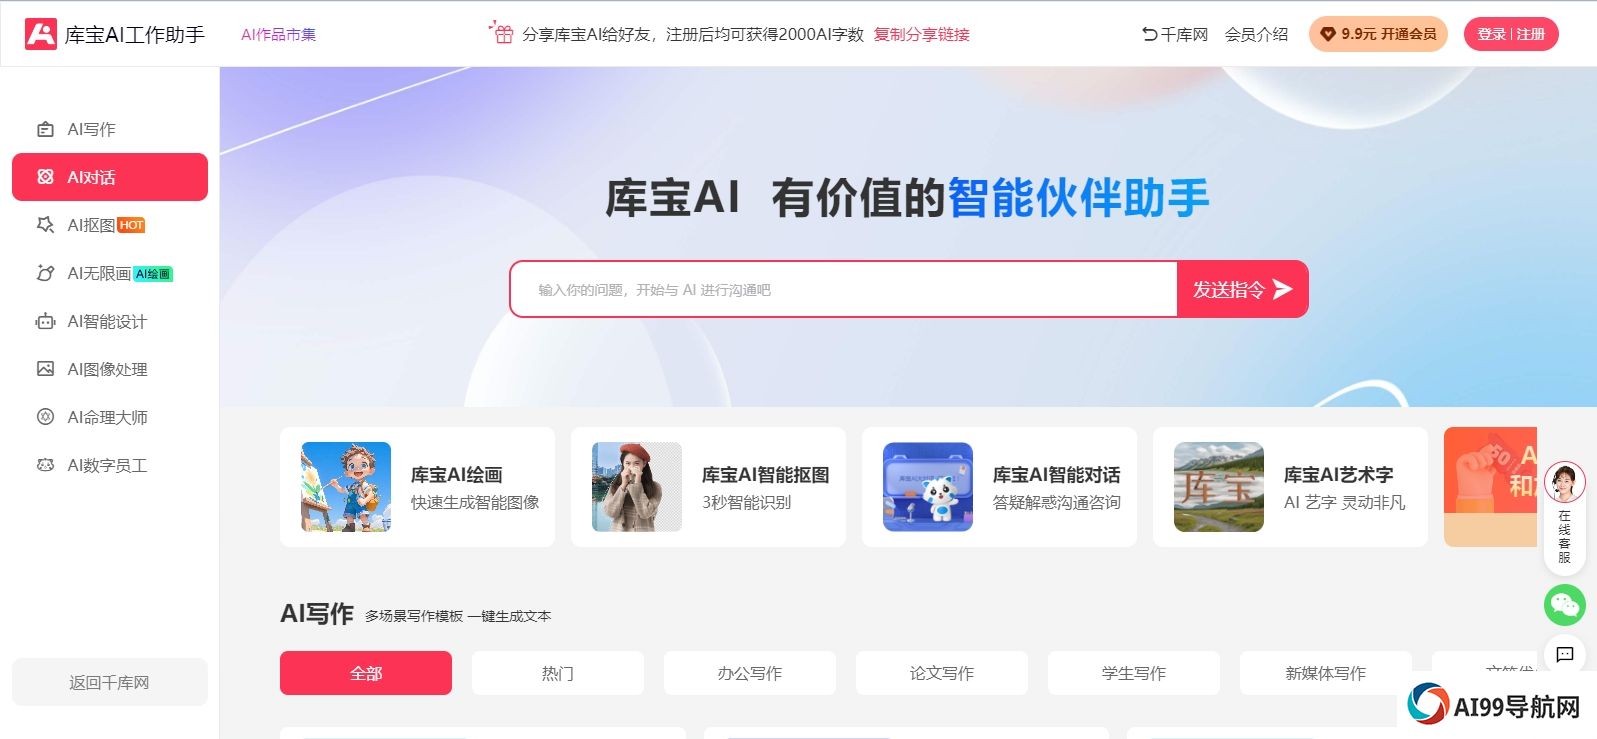The height and width of the screenshot is (739, 1597).
Task: Click the 在线客服 vertical label
Action: pos(1565,537)
